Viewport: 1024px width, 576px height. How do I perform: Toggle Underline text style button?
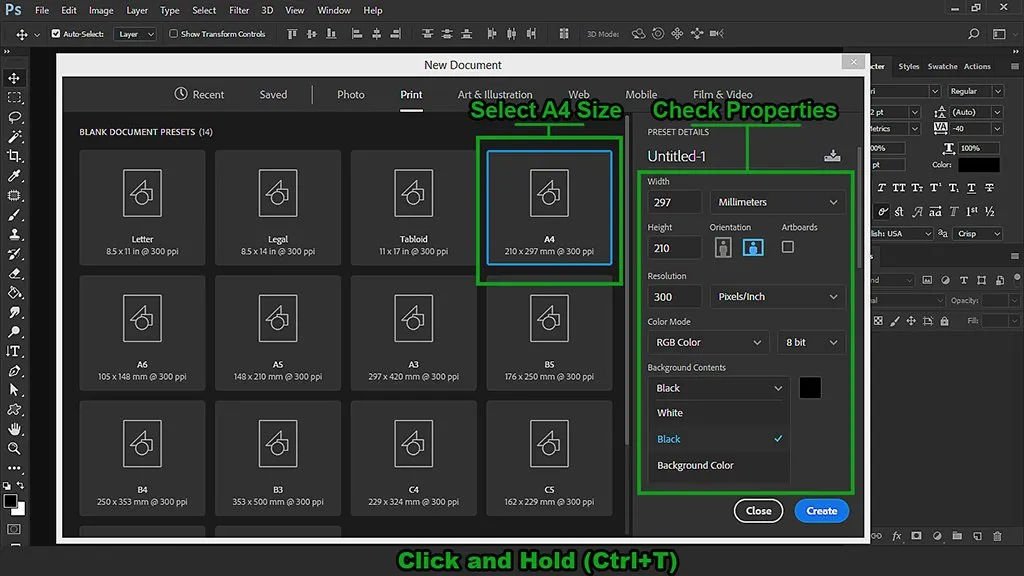pos(971,188)
